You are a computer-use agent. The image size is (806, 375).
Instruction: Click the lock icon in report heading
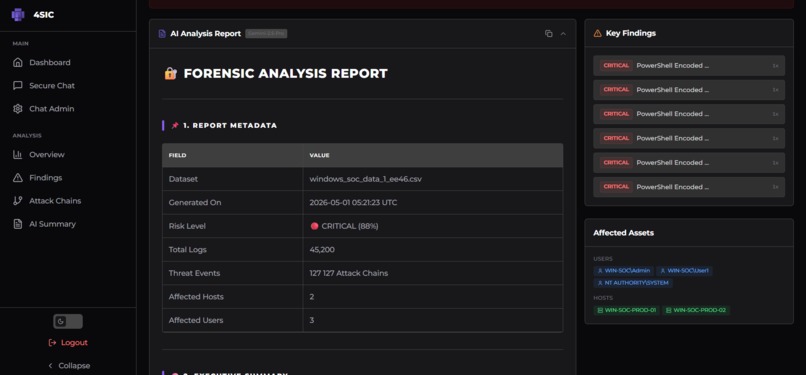click(x=171, y=73)
